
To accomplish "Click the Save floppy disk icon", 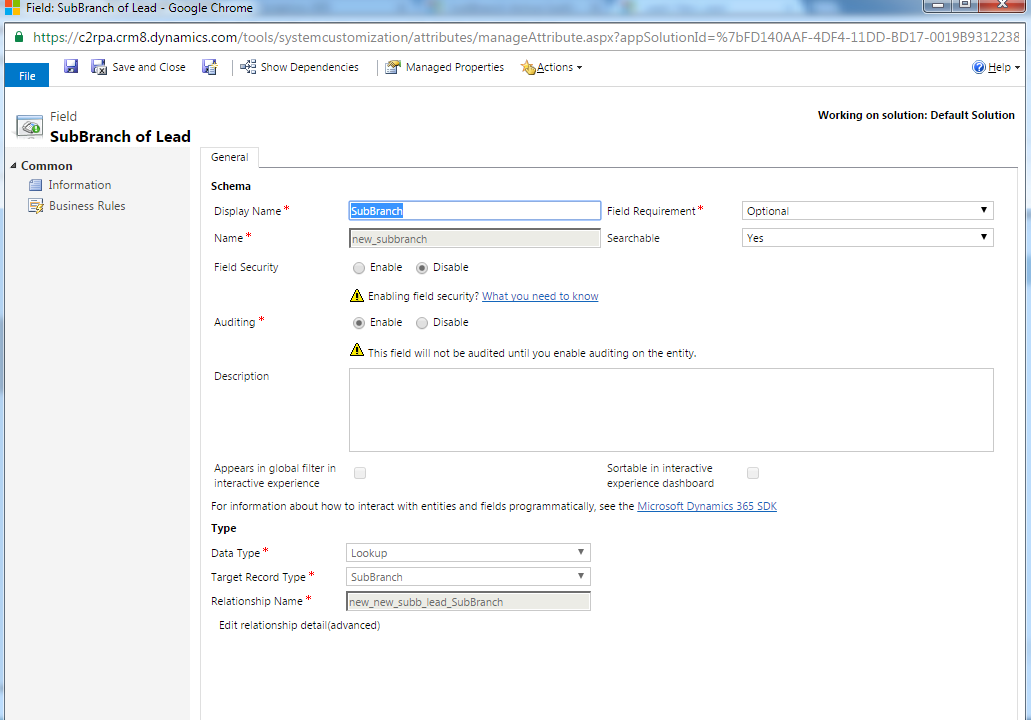I will click(x=71, y=66).
